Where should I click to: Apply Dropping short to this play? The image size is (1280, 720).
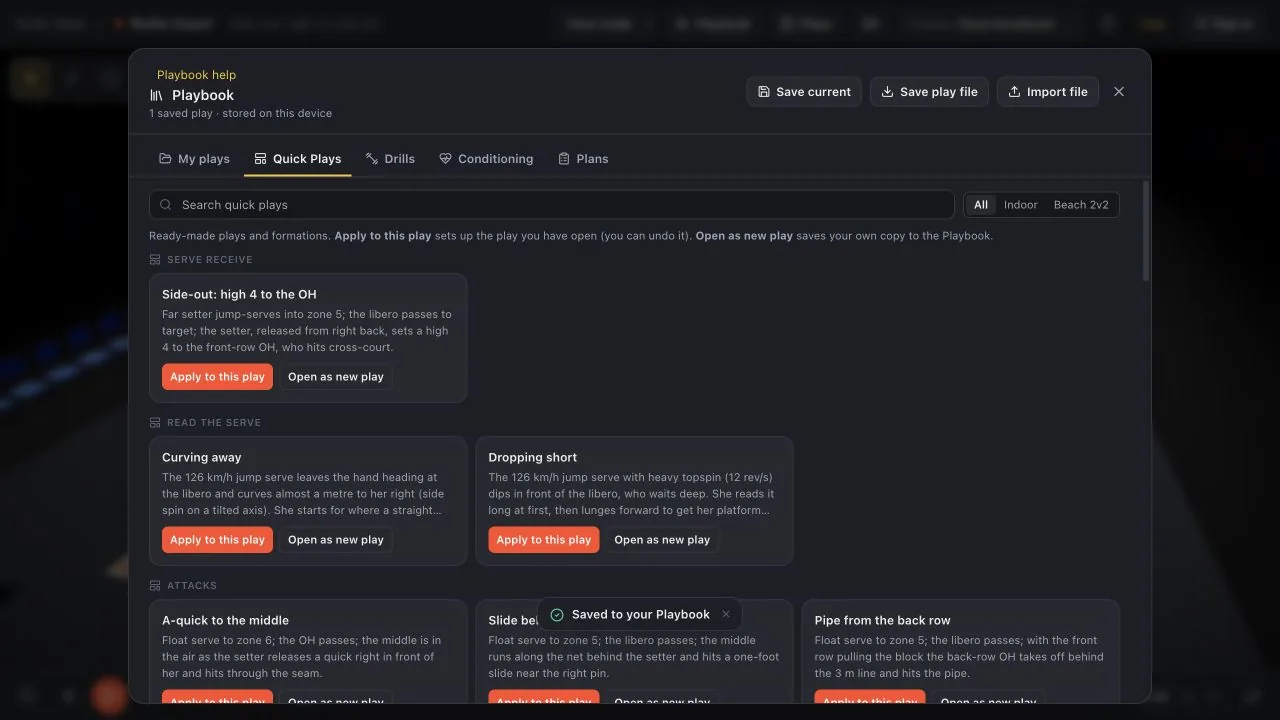[x=544, y=540]
